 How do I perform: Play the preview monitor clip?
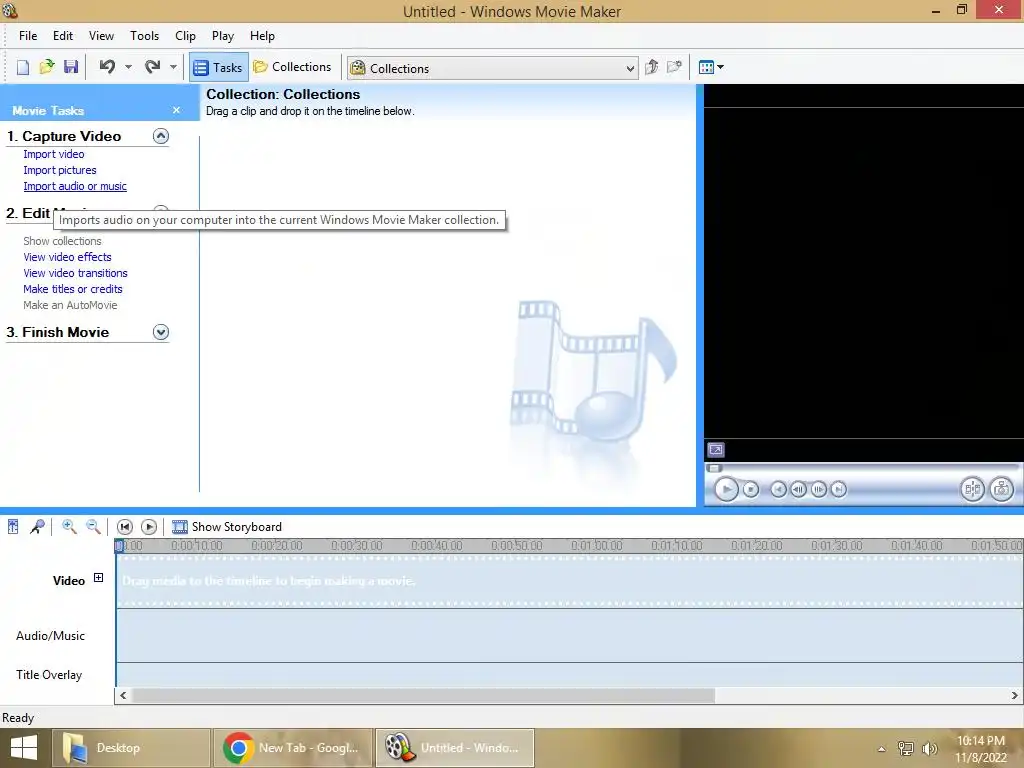tap(726, 489)
